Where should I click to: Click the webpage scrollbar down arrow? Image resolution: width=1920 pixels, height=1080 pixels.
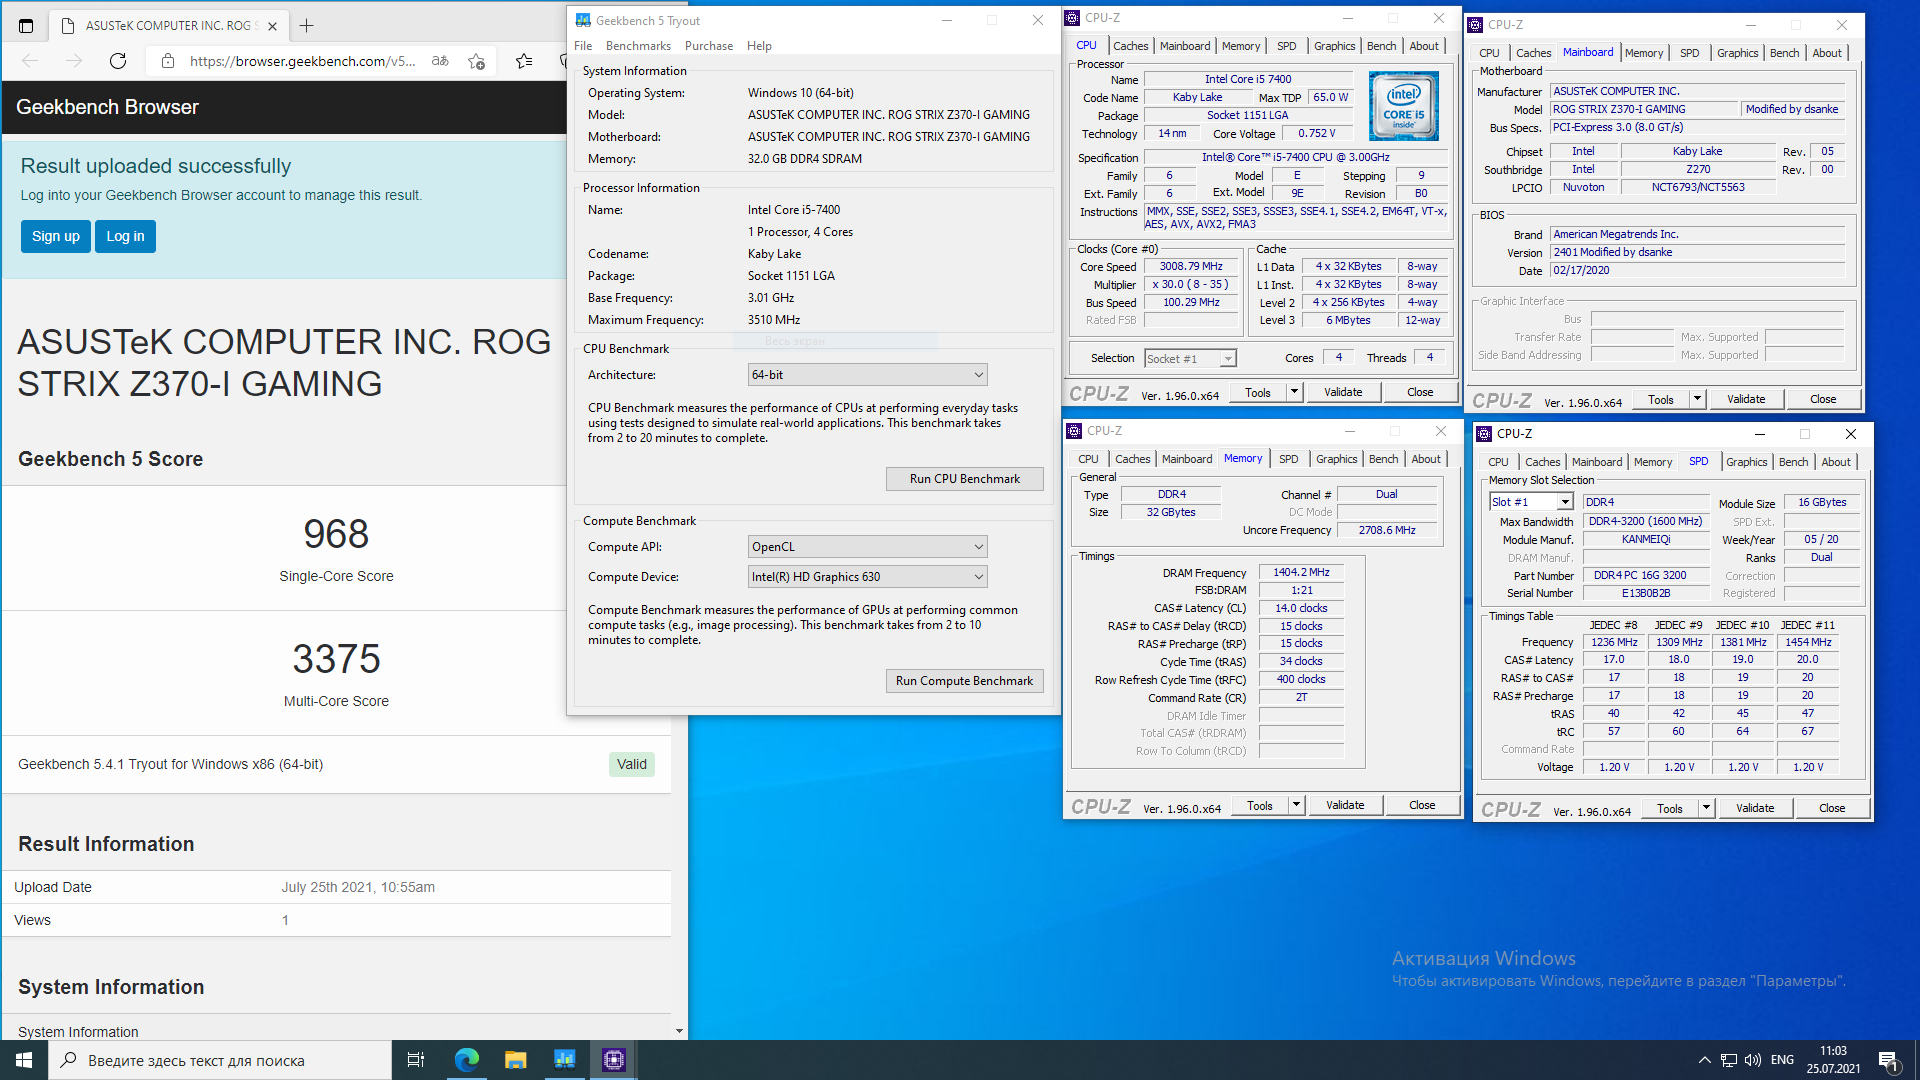[679, 1031]
